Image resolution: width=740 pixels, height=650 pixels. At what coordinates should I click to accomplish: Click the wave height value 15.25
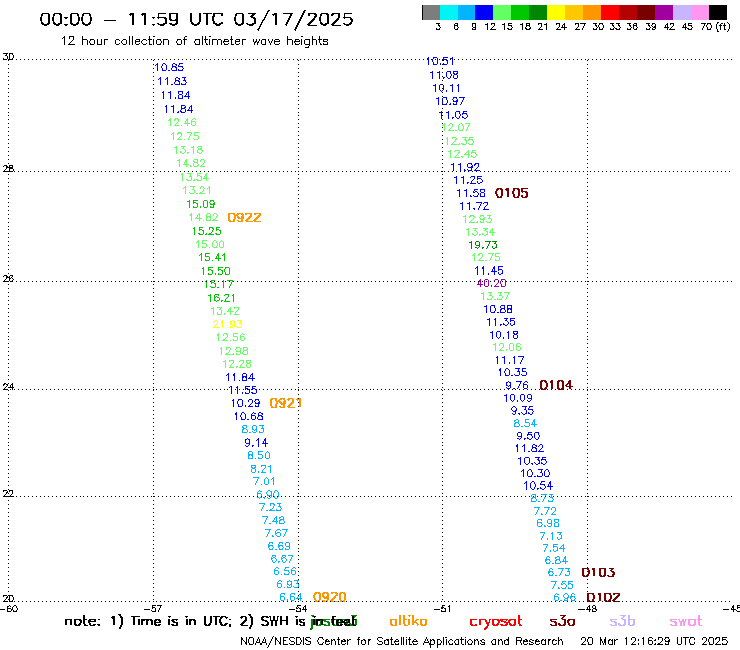[206, 231]
